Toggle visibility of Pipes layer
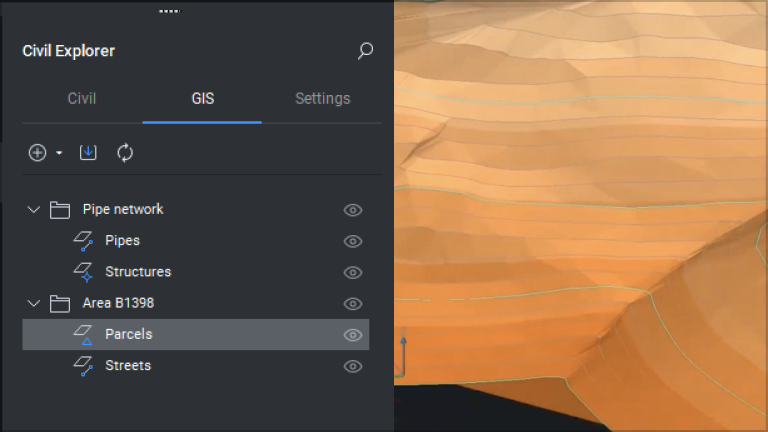 tap(353, 241)
